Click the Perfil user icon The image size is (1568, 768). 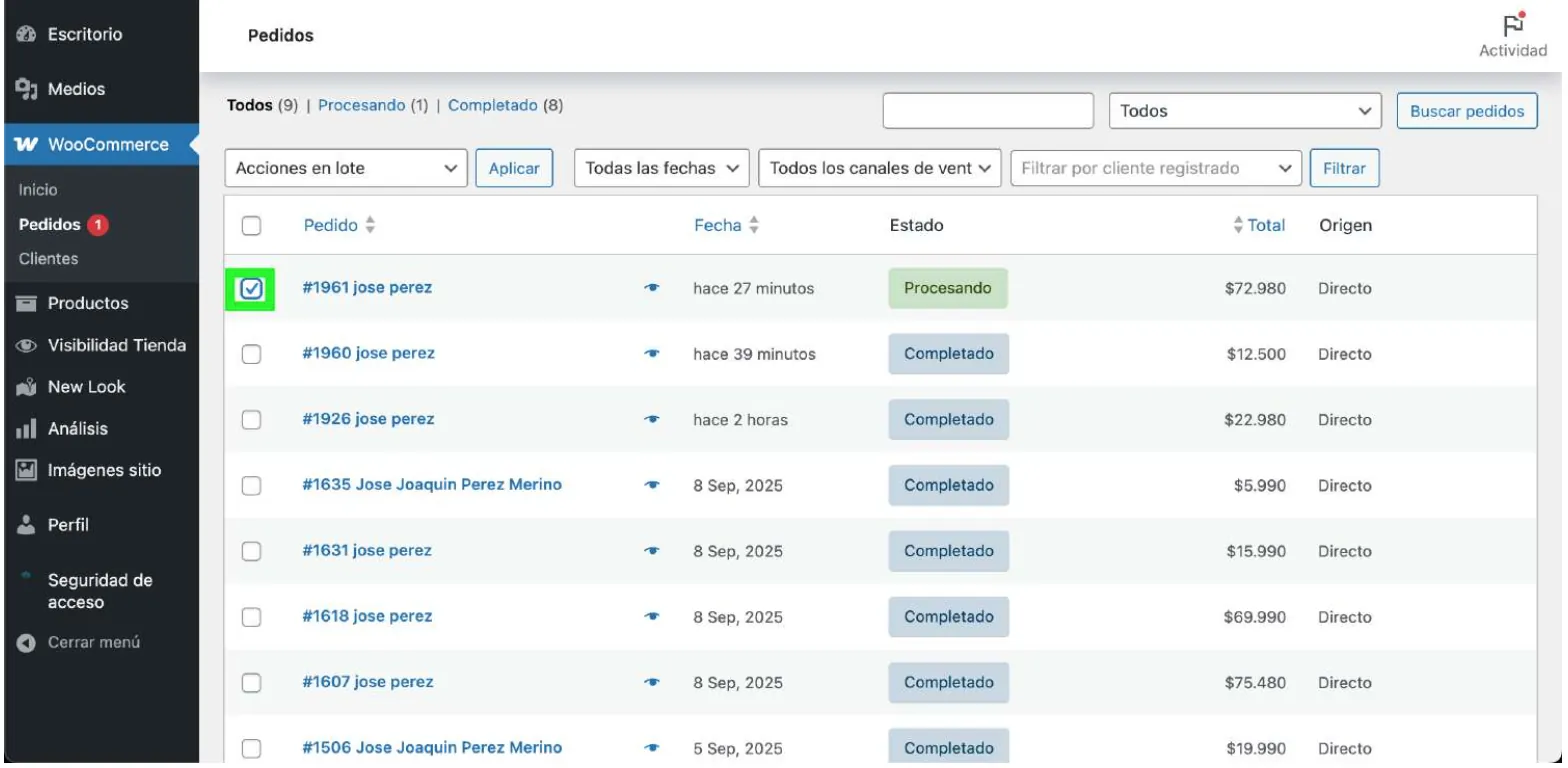click(27, 524)
